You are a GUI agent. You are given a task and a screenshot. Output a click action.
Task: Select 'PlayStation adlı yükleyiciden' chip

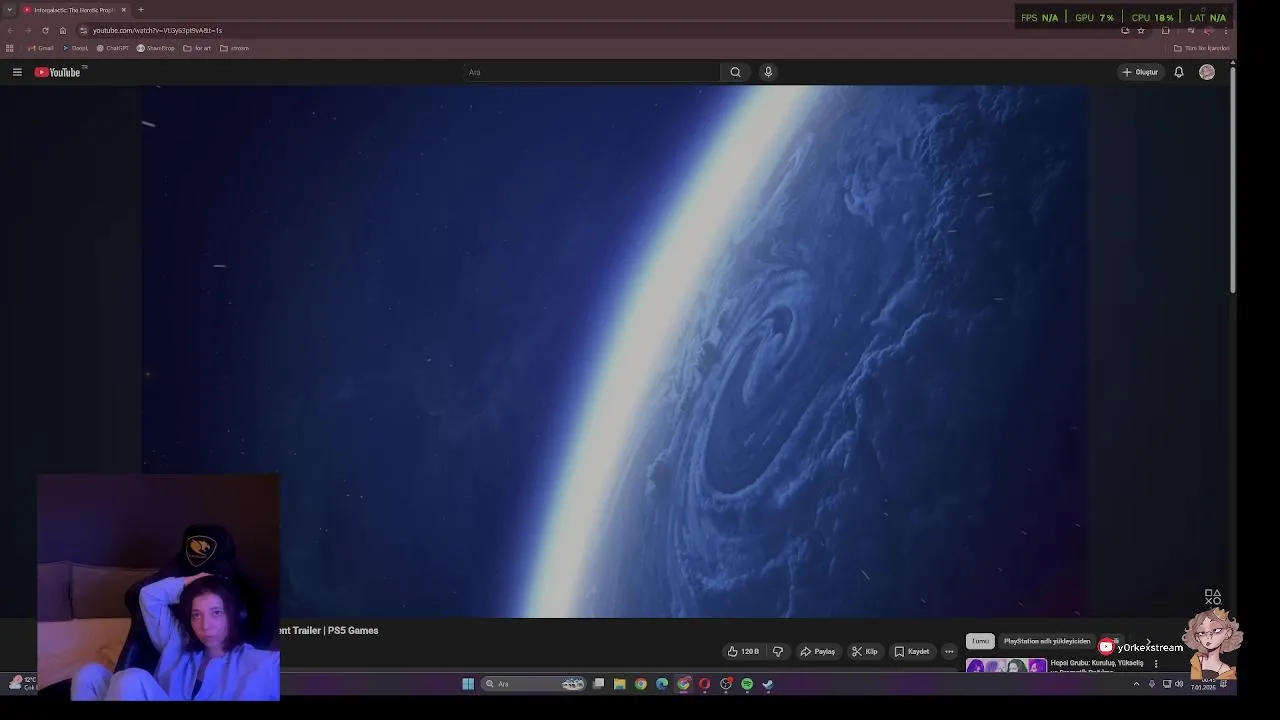(x=1046, y=641)
